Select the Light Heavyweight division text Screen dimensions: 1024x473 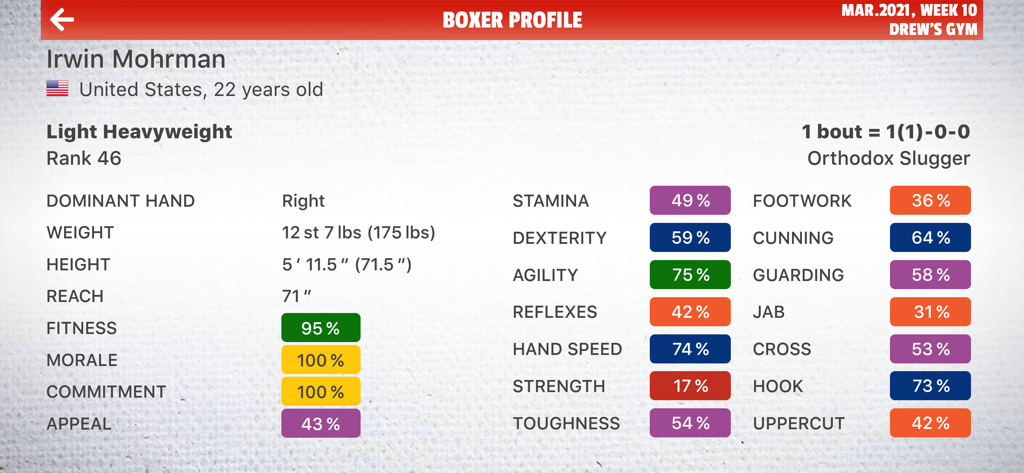pyautogui.click(x=139, y=131)
